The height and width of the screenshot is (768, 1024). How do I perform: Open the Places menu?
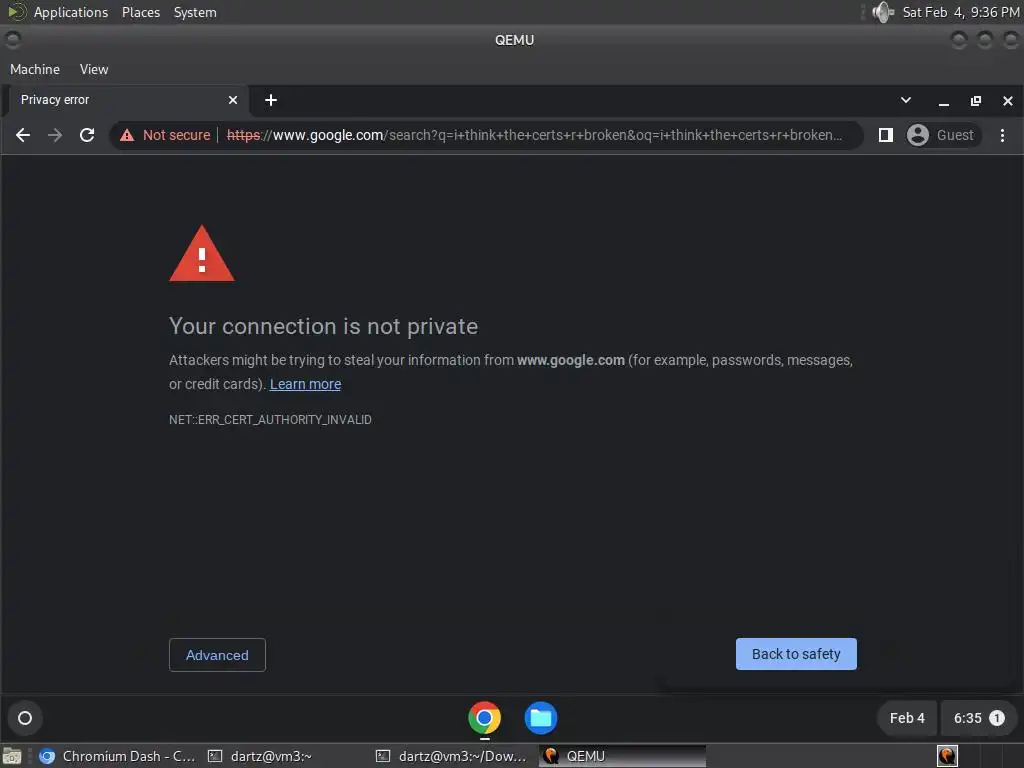(x=141, y=12)
